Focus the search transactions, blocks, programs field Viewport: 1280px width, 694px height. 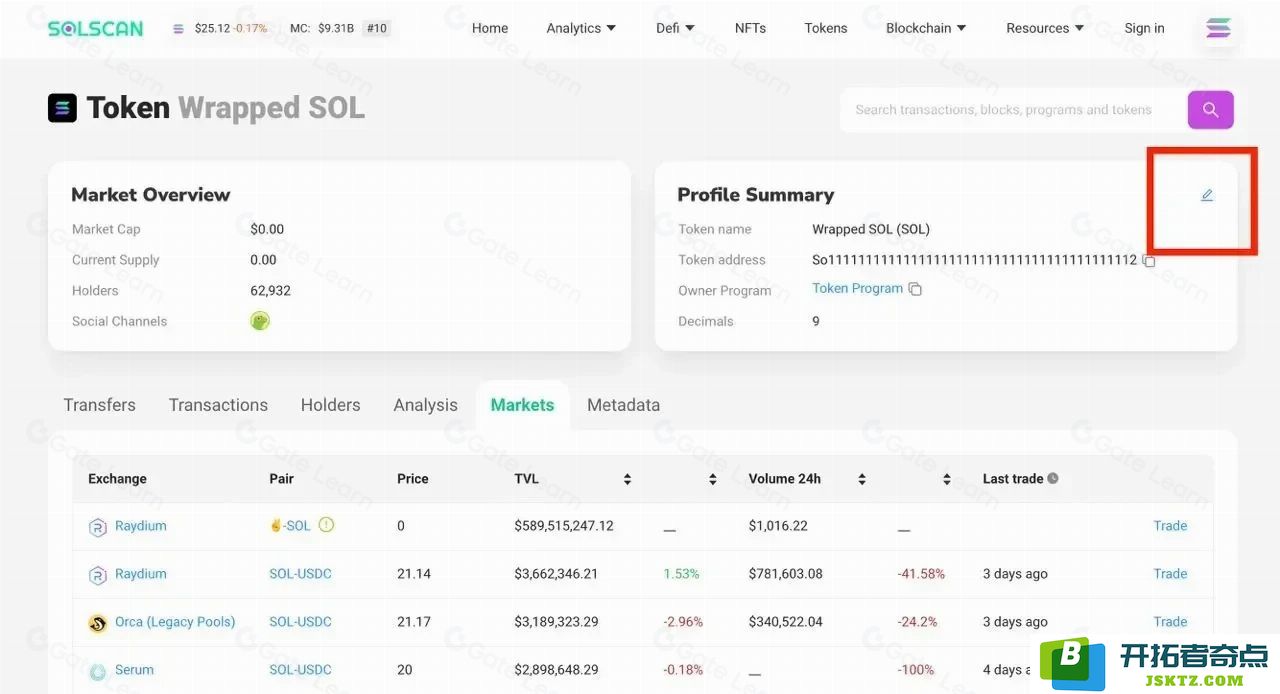(1014, 110)
